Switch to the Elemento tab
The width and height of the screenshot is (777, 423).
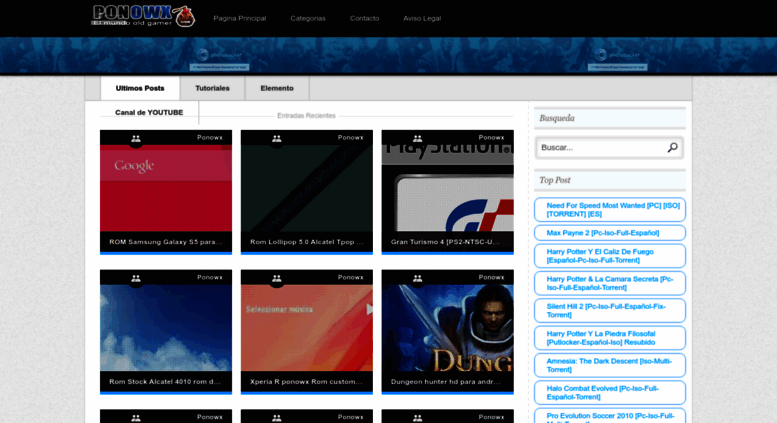pos(277,88)
